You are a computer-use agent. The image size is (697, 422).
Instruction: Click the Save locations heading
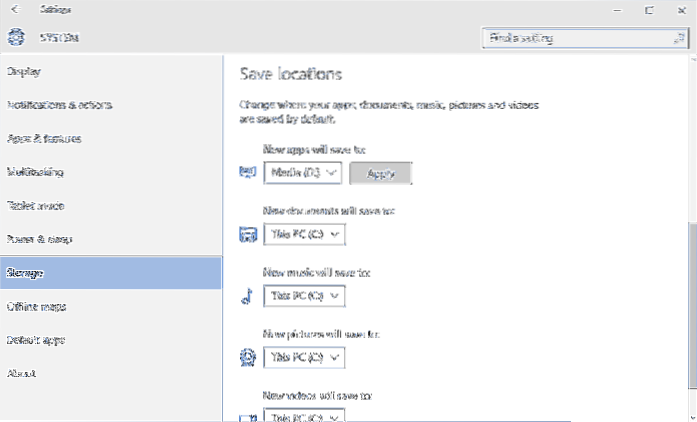click(x=291, y=74)
